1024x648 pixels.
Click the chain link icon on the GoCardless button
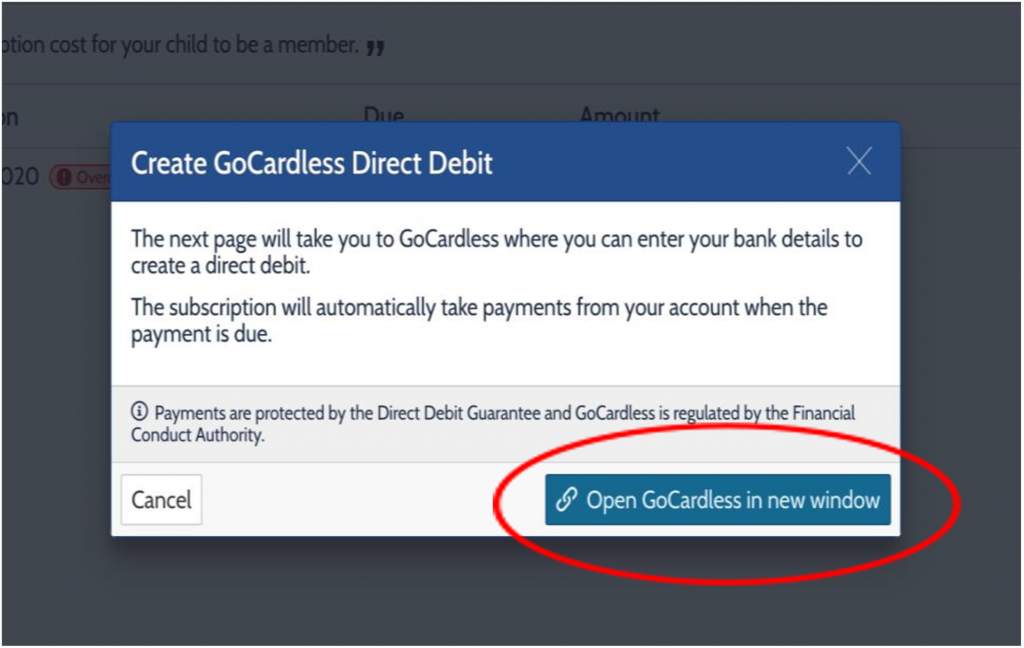[566, 500]
